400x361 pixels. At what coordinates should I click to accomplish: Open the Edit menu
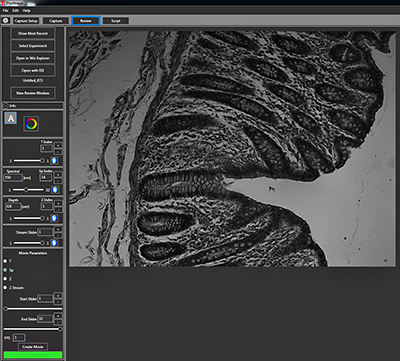[16, 11]
